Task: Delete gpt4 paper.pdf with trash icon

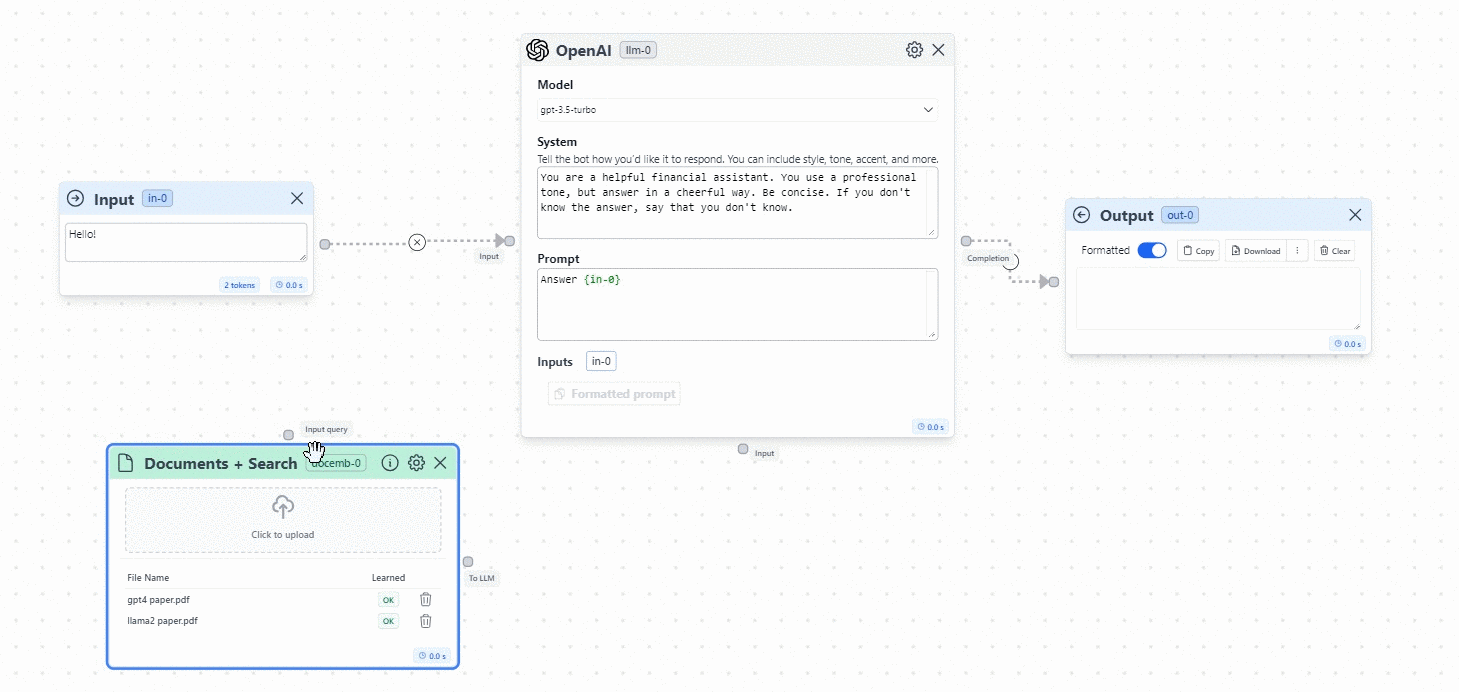Action: (x=425, y=599)
